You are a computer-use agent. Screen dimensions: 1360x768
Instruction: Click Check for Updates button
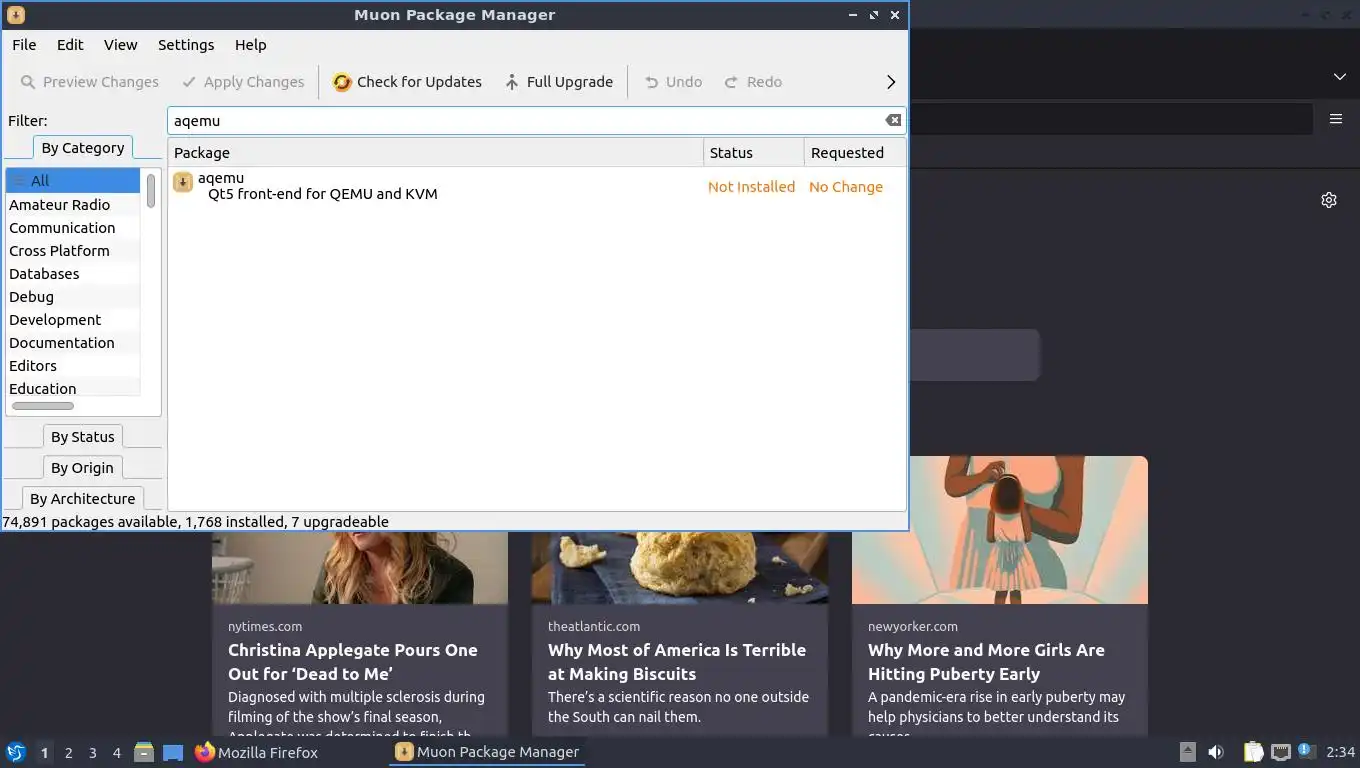click(x=407, y=82)
